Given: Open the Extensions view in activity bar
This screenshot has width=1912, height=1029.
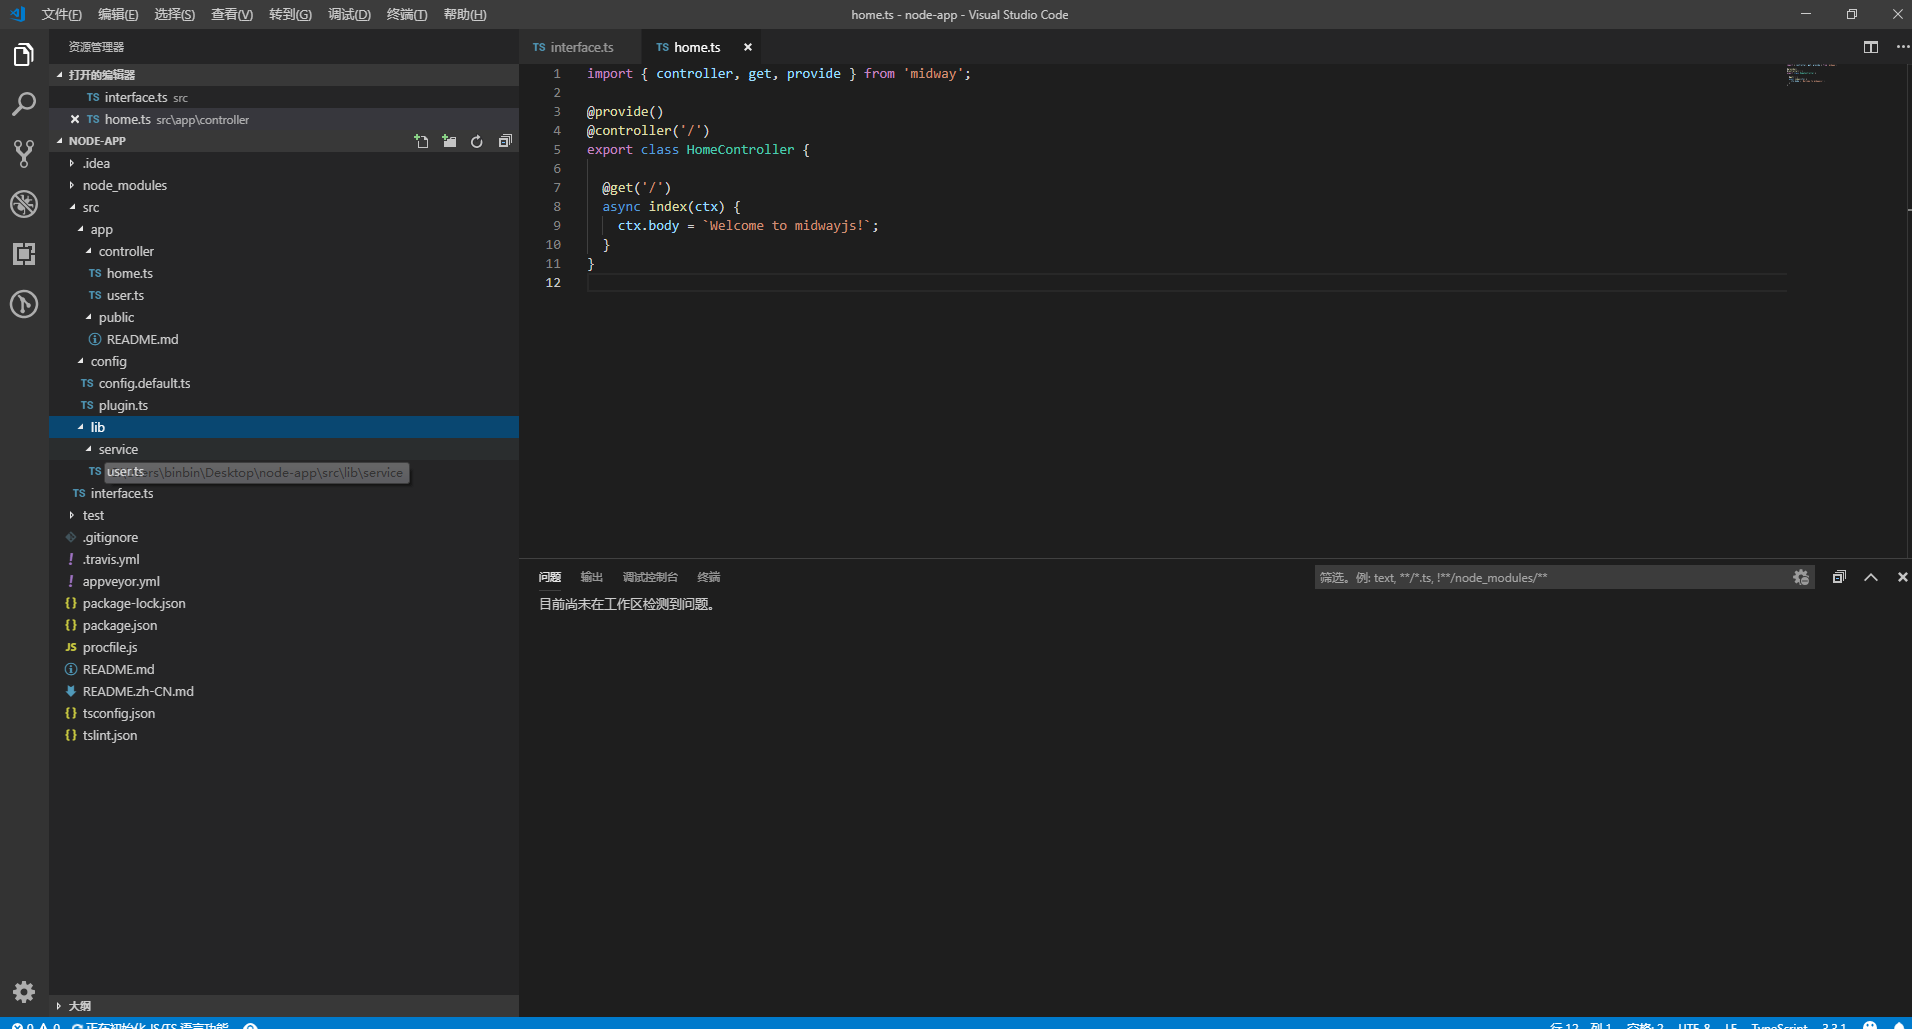Looking at the screenshot, I should point(24,254).
